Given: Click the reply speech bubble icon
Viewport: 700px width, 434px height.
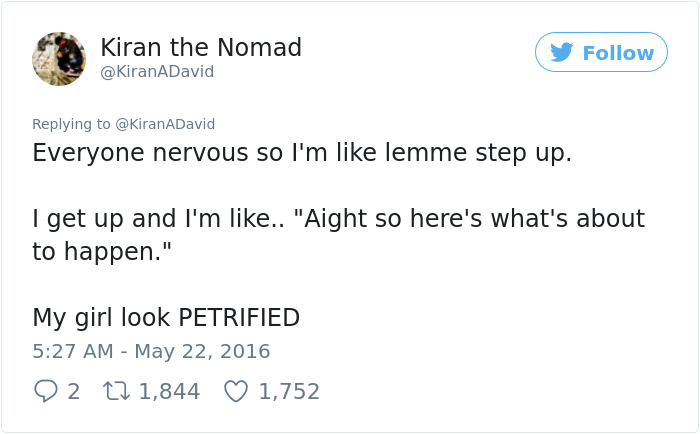Looking at the screenshot, I should pos(46,391).
